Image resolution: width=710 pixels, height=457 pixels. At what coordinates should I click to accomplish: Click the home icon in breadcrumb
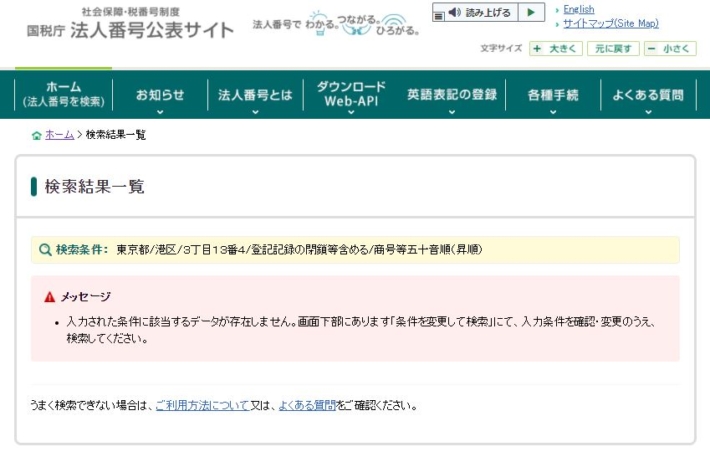coord(37,135)
